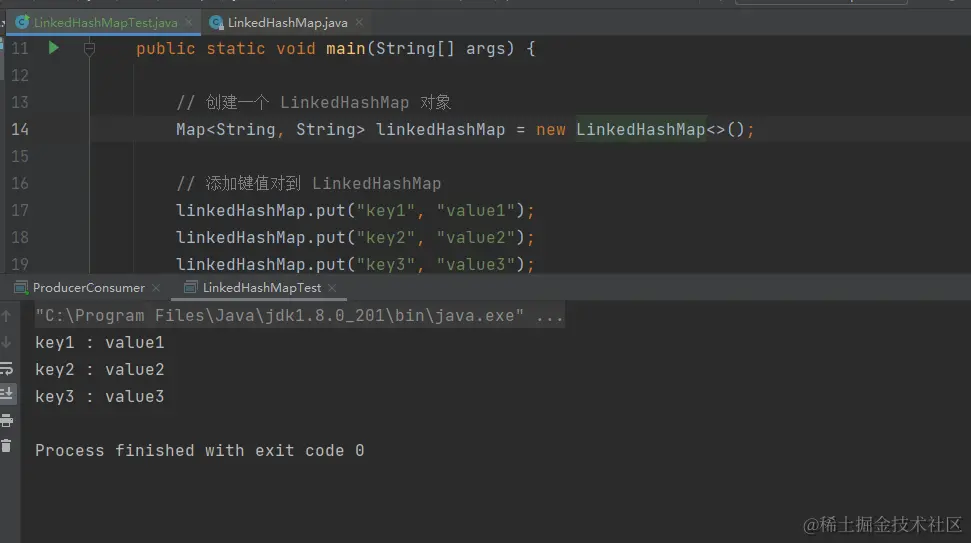971x543 pixels.
Task: Click comment '创建一个 LinkedHashMap 对象'
Action: (313, 102)
